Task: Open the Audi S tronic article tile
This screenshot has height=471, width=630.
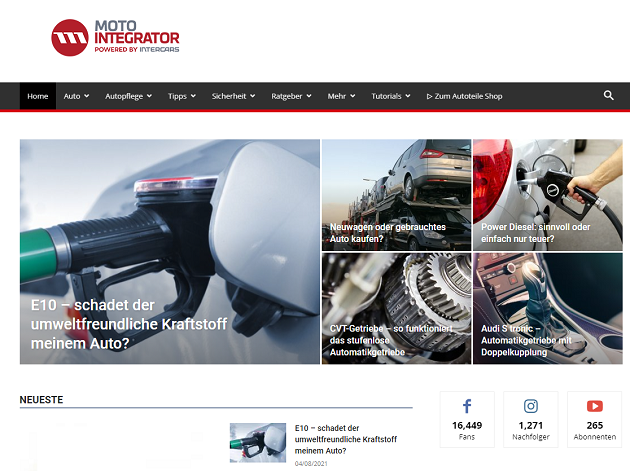Action: (x=528, y=340)
